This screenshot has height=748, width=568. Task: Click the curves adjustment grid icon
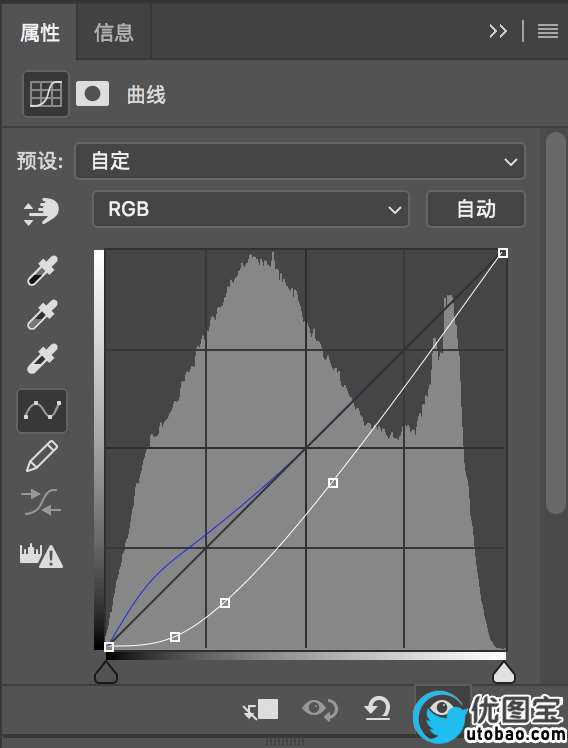[x=46, y=94]
